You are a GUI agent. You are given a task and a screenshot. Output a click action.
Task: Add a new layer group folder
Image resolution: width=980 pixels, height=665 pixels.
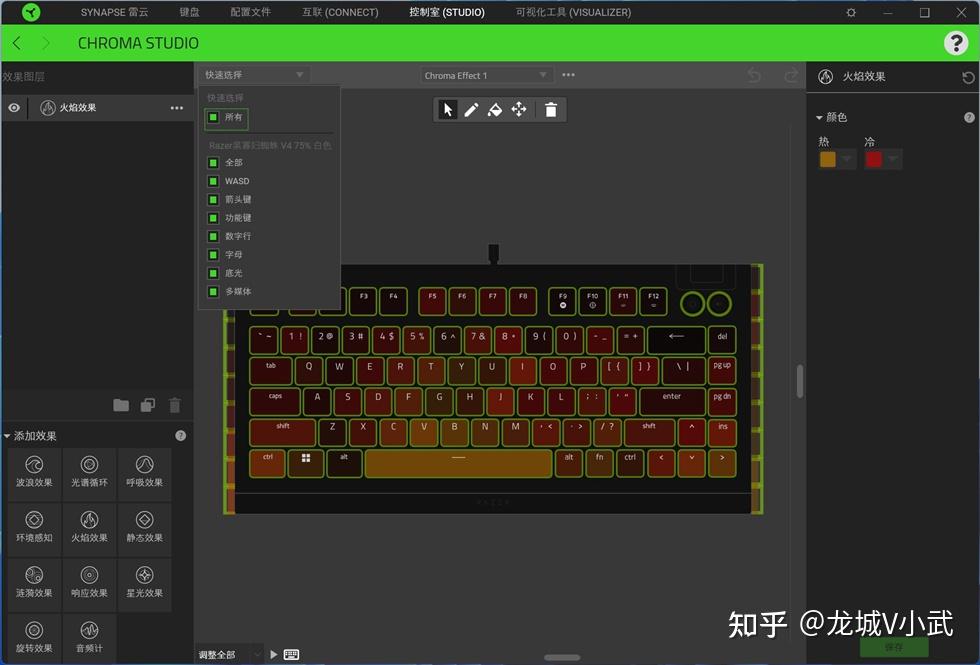[121, 405]
